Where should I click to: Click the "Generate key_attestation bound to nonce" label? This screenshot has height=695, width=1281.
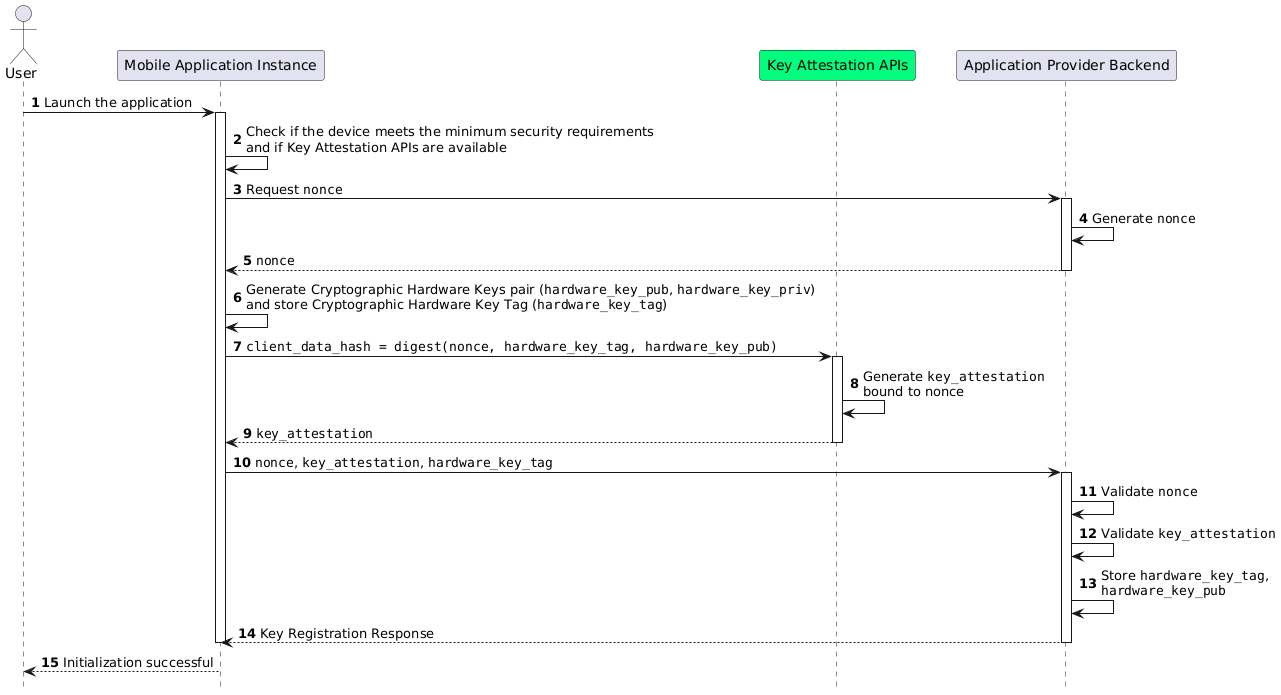[x=953, y=384]
